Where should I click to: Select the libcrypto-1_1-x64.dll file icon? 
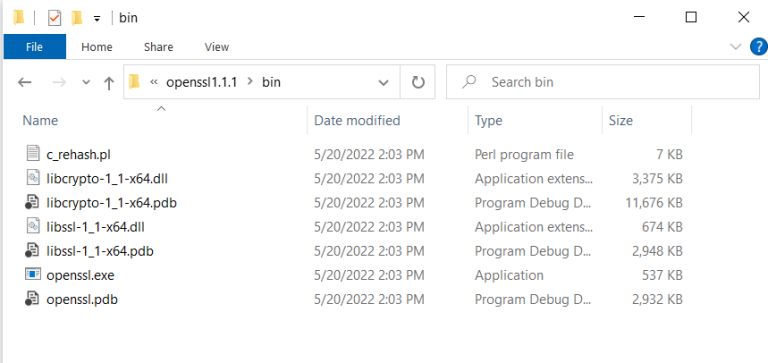click(33, 178)
